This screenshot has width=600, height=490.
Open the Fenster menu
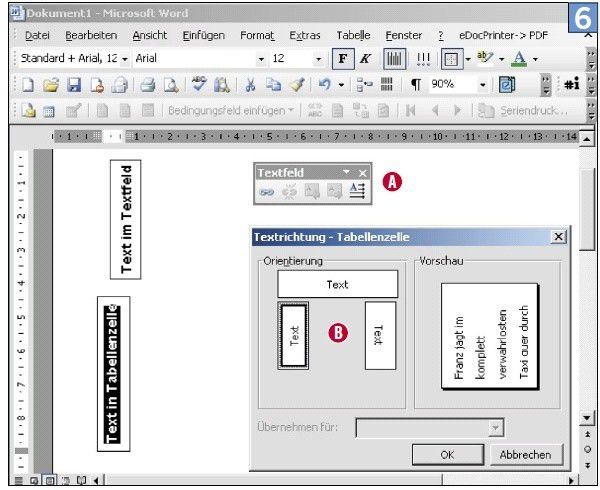404,36
